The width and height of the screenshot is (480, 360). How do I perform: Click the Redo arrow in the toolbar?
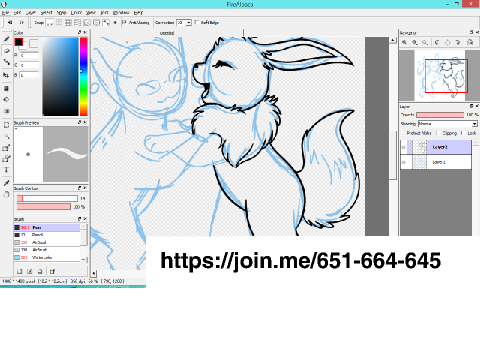(x=22, y=22)
